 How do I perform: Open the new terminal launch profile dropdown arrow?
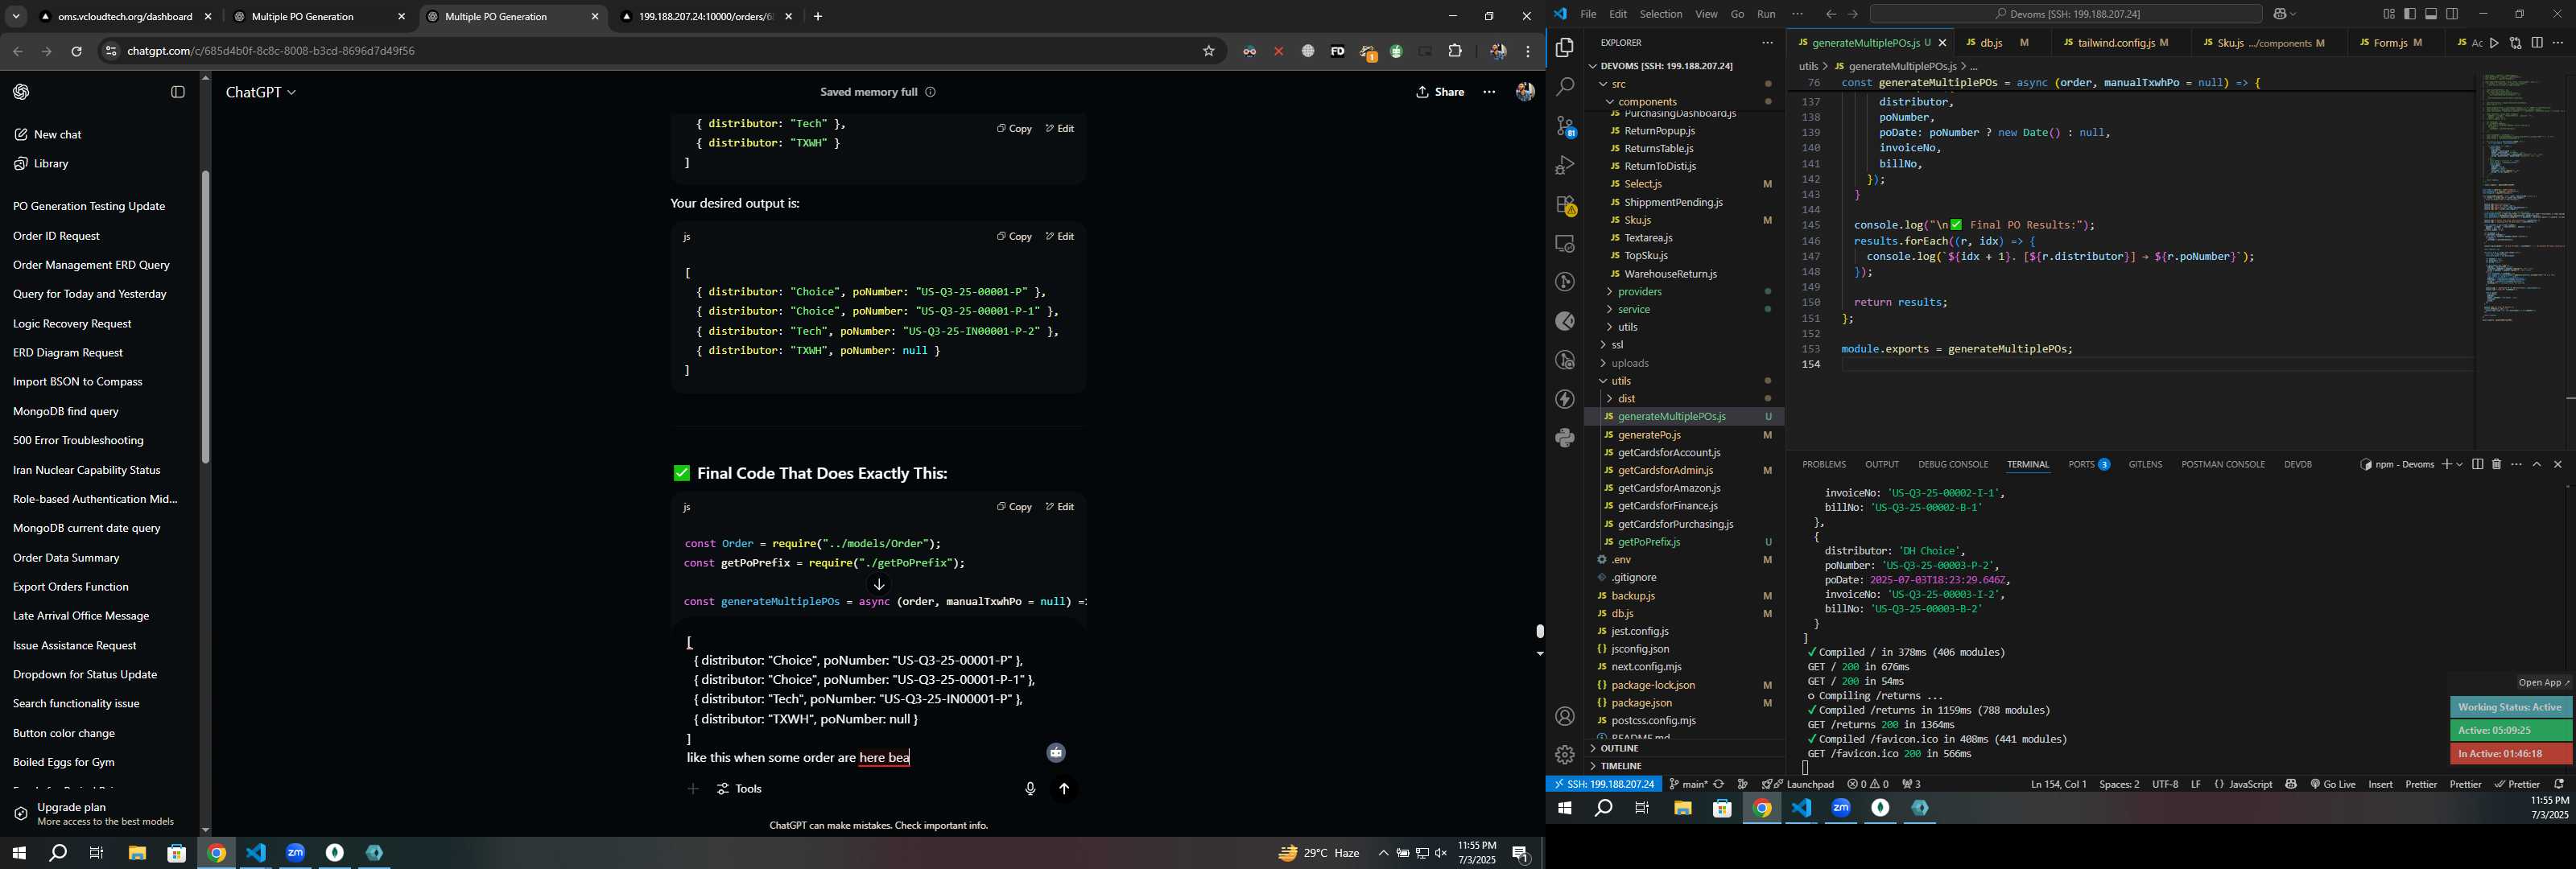(2459, 464)
